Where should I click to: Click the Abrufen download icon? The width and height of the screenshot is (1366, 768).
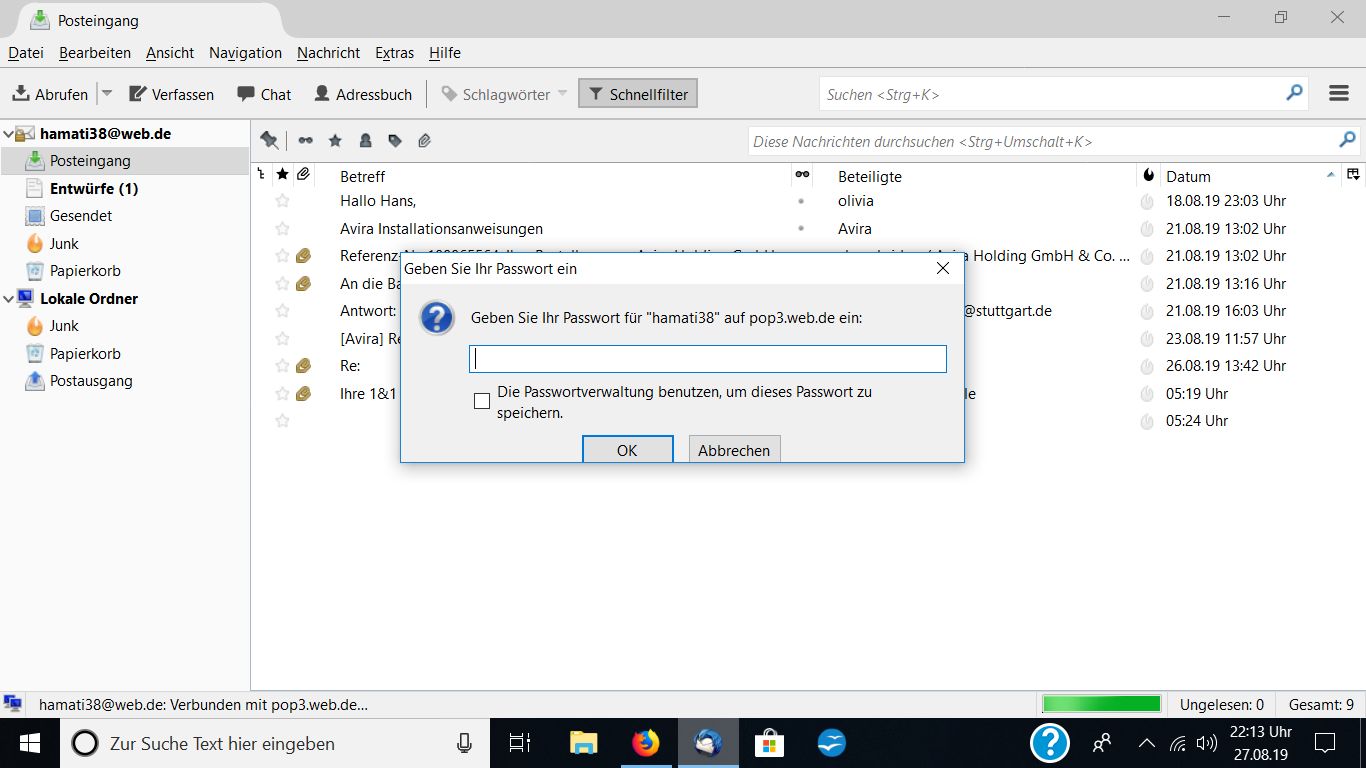tap(20, 94)
